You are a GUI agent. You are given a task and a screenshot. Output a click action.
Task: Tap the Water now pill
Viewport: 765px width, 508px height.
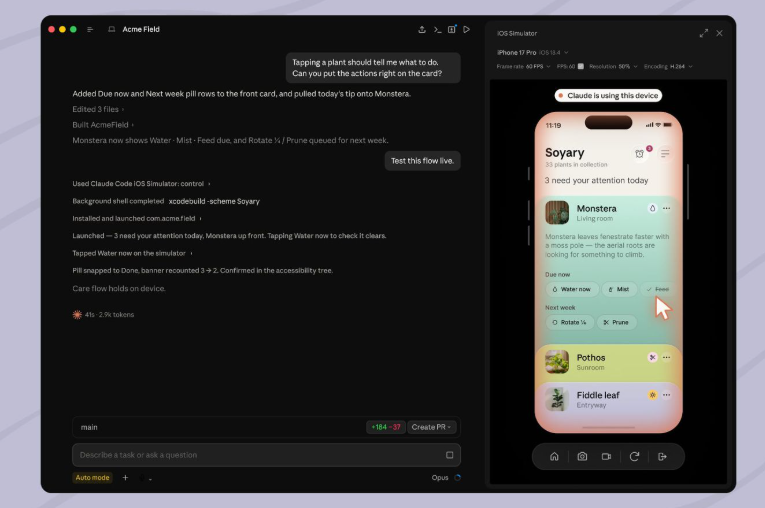[x=571, y=289]
